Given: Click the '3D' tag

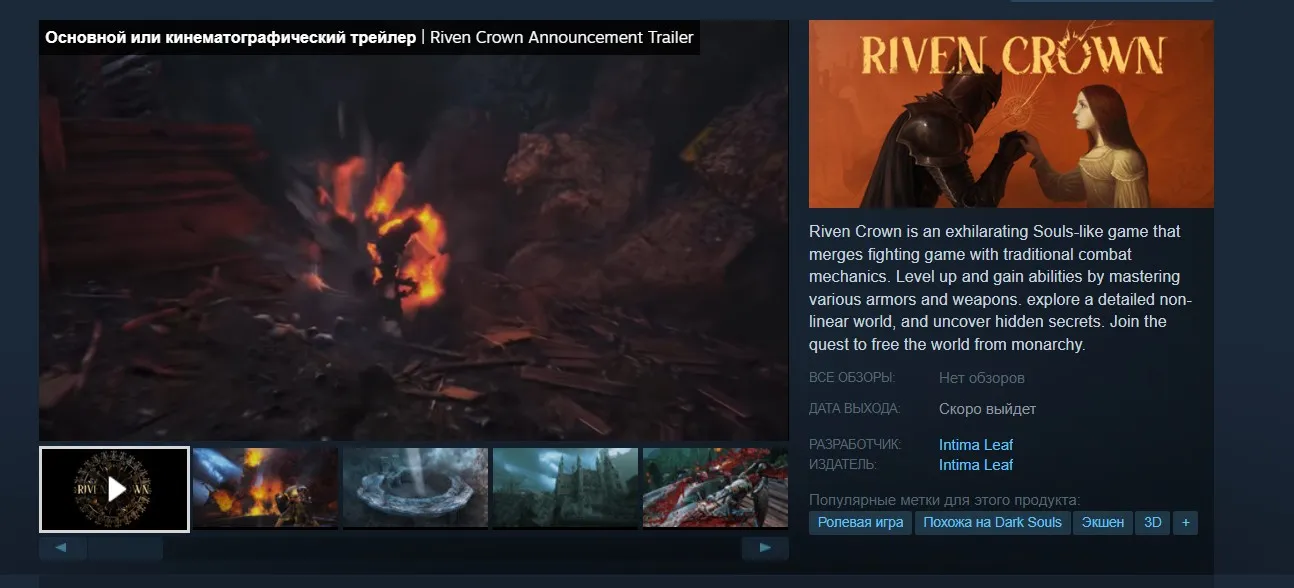Looking at the screenshot, I should pos(1153,523).
